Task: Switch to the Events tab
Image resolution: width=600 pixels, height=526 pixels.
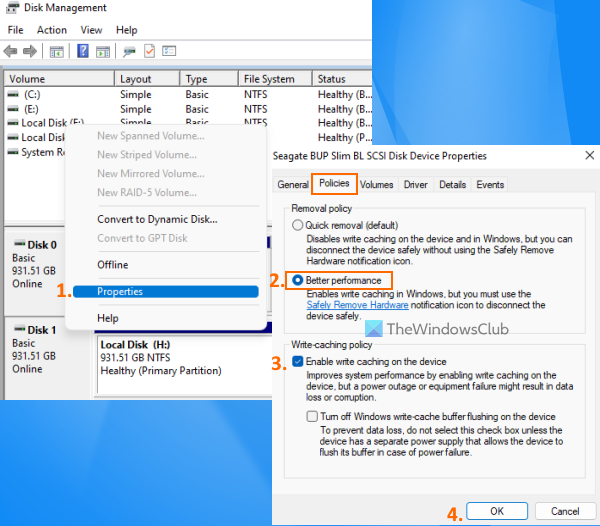Action: 490,184
